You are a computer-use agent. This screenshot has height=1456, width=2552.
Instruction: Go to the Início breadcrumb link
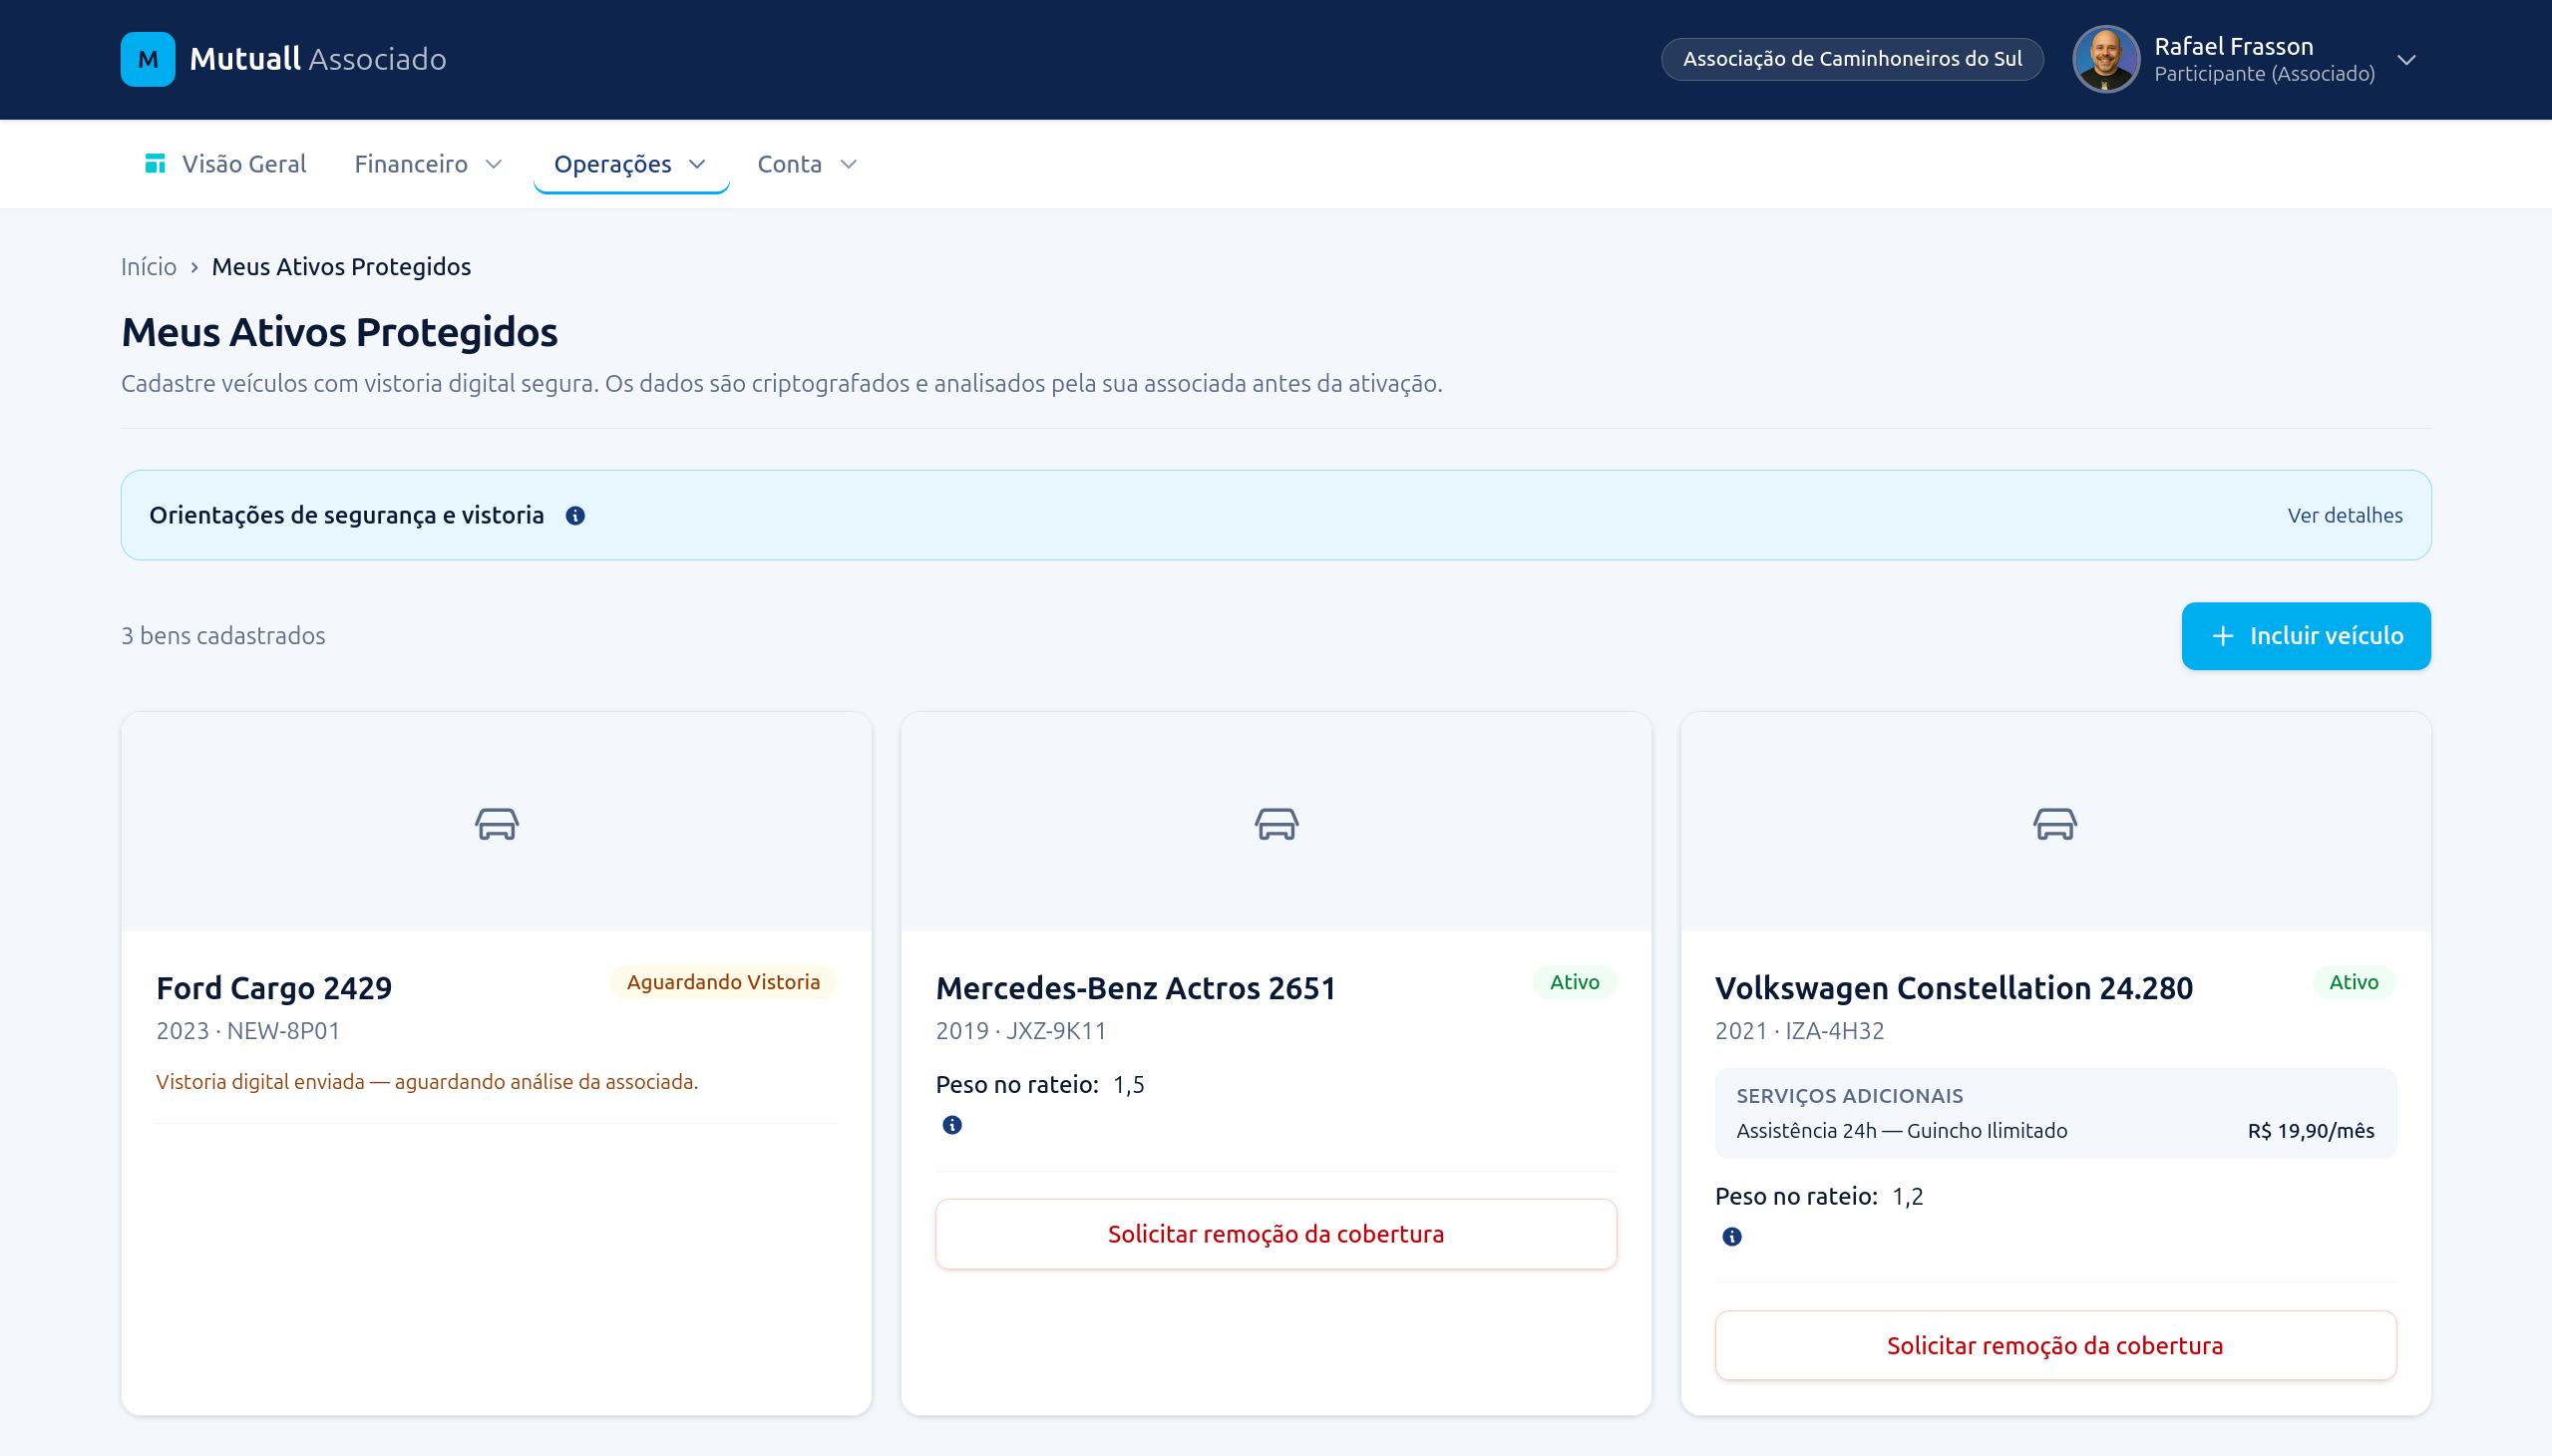coord(149,267)
